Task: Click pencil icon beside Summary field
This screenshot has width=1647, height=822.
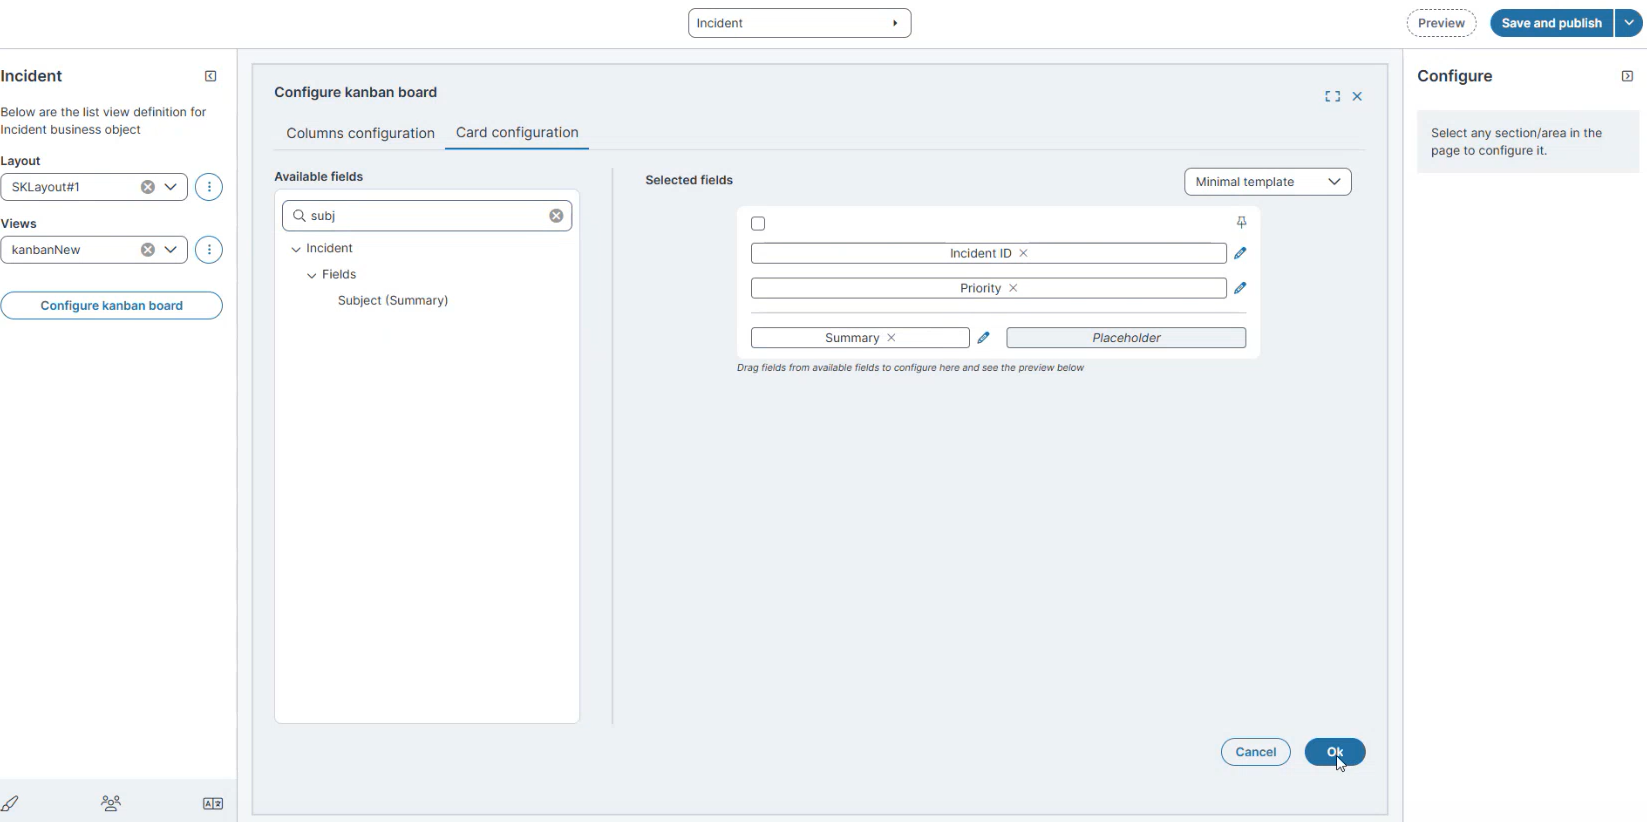Action: coord(983,338)
